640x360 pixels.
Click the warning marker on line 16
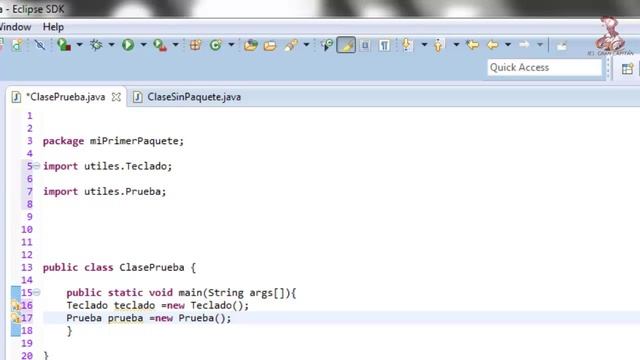[x=16, y=305]
